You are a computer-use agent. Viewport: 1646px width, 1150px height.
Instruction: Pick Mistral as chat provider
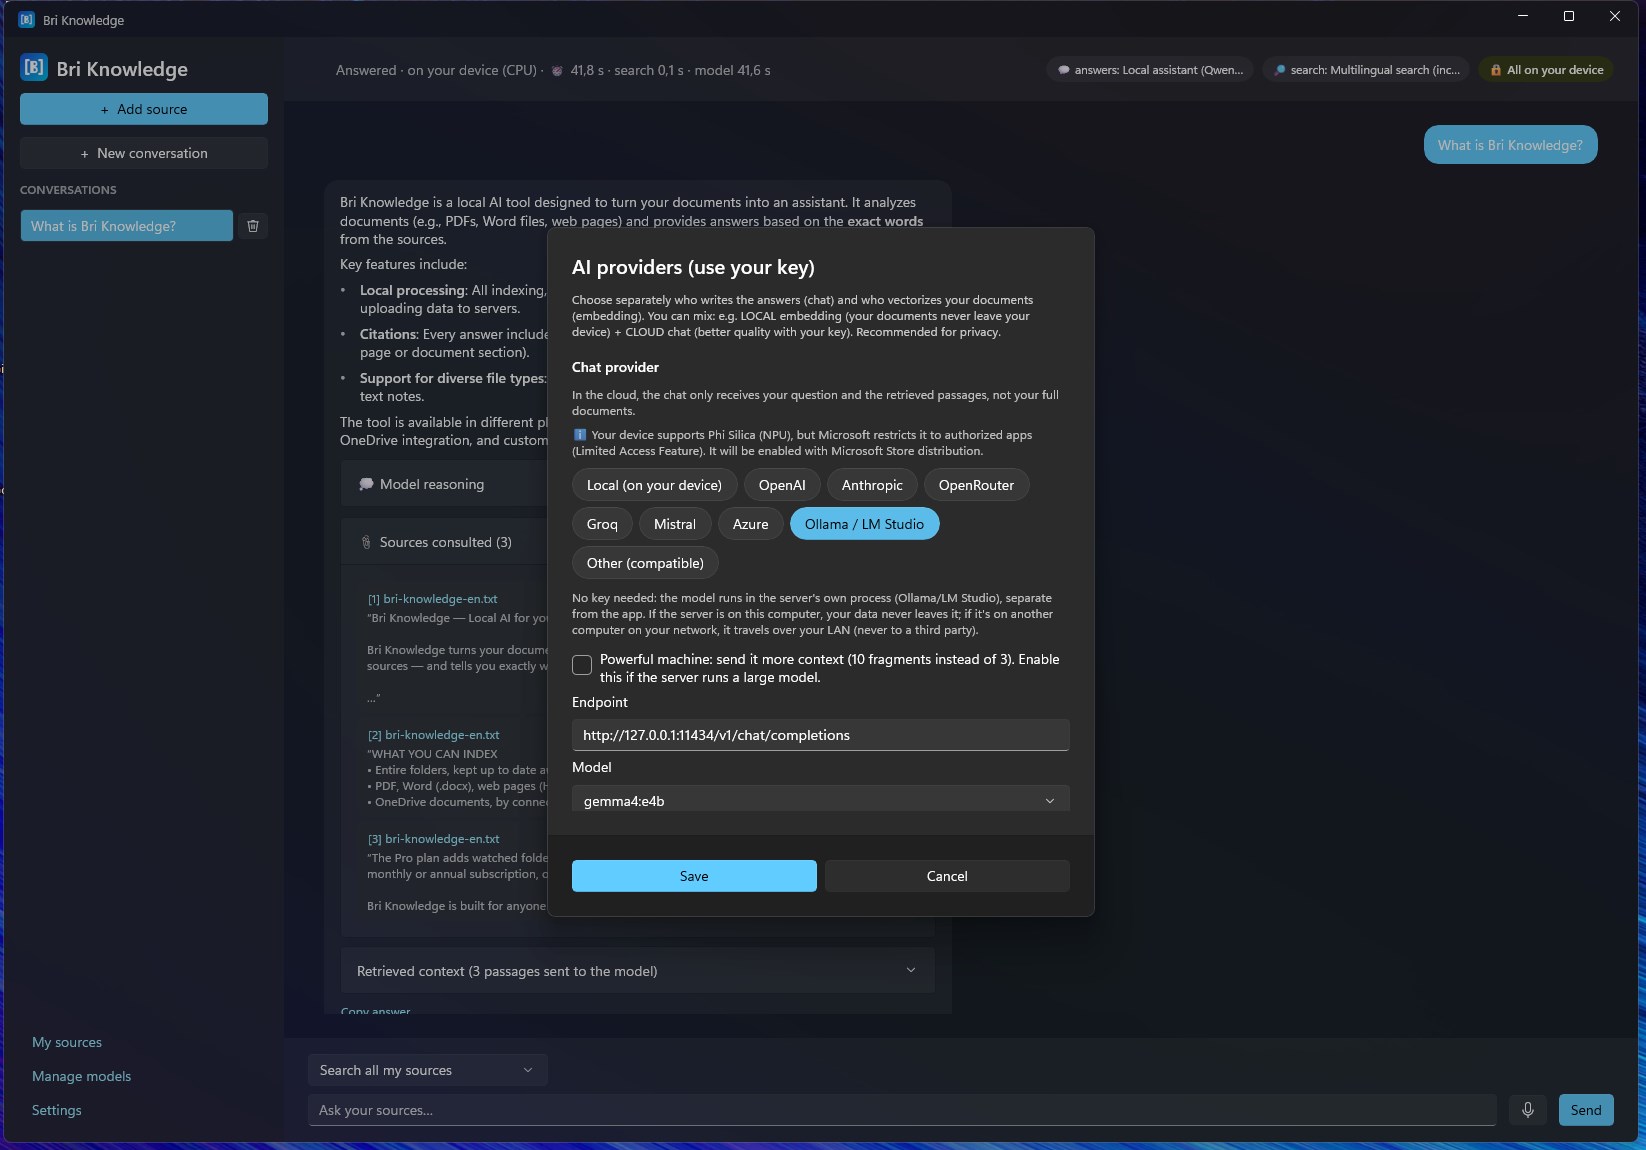click(675, 524)
